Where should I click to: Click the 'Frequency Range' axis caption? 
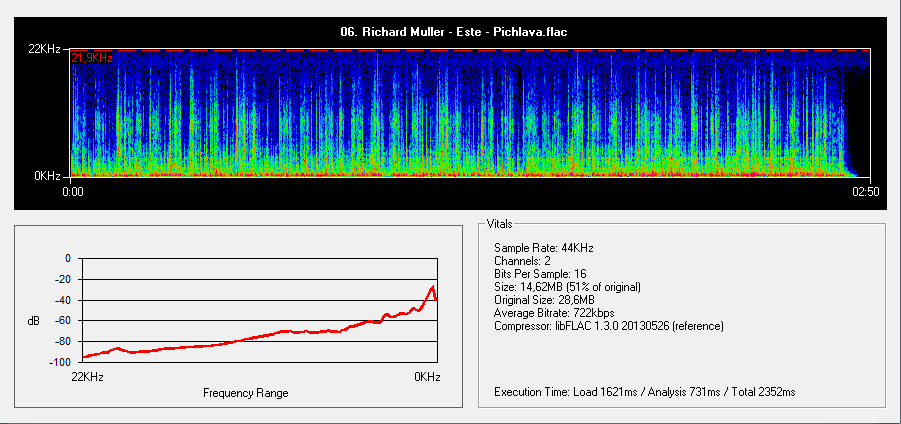pyautogui.click(x=245, y=393)
